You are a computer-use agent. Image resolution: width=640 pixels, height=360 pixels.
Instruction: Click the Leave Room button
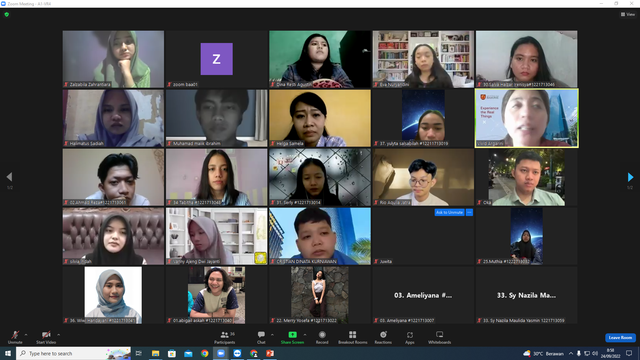pyautogui.click(x=620, y=338)
